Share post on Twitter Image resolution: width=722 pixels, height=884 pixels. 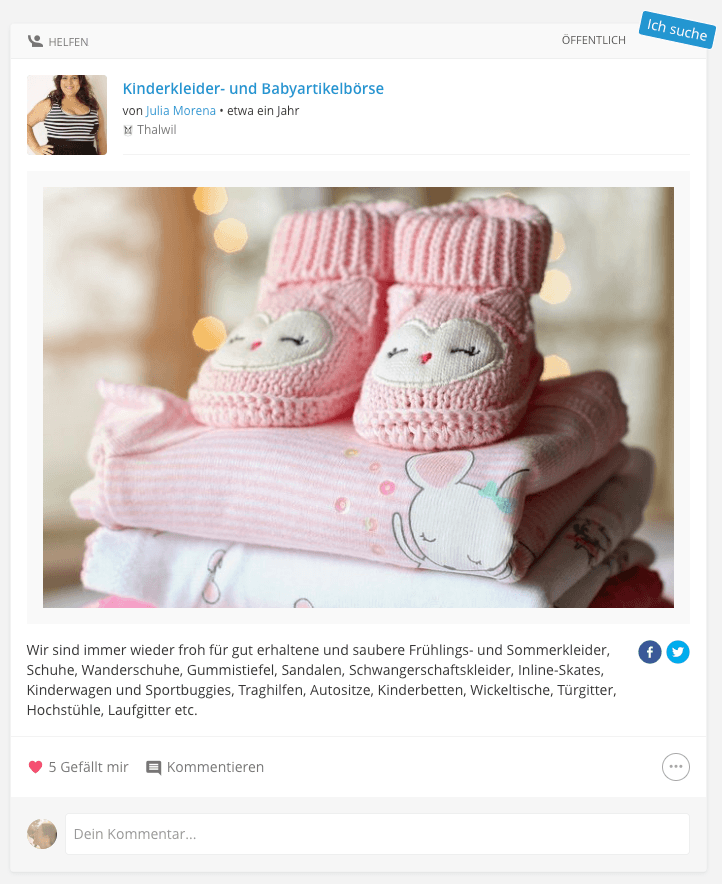pyautogui.click(x=678, y=652)
